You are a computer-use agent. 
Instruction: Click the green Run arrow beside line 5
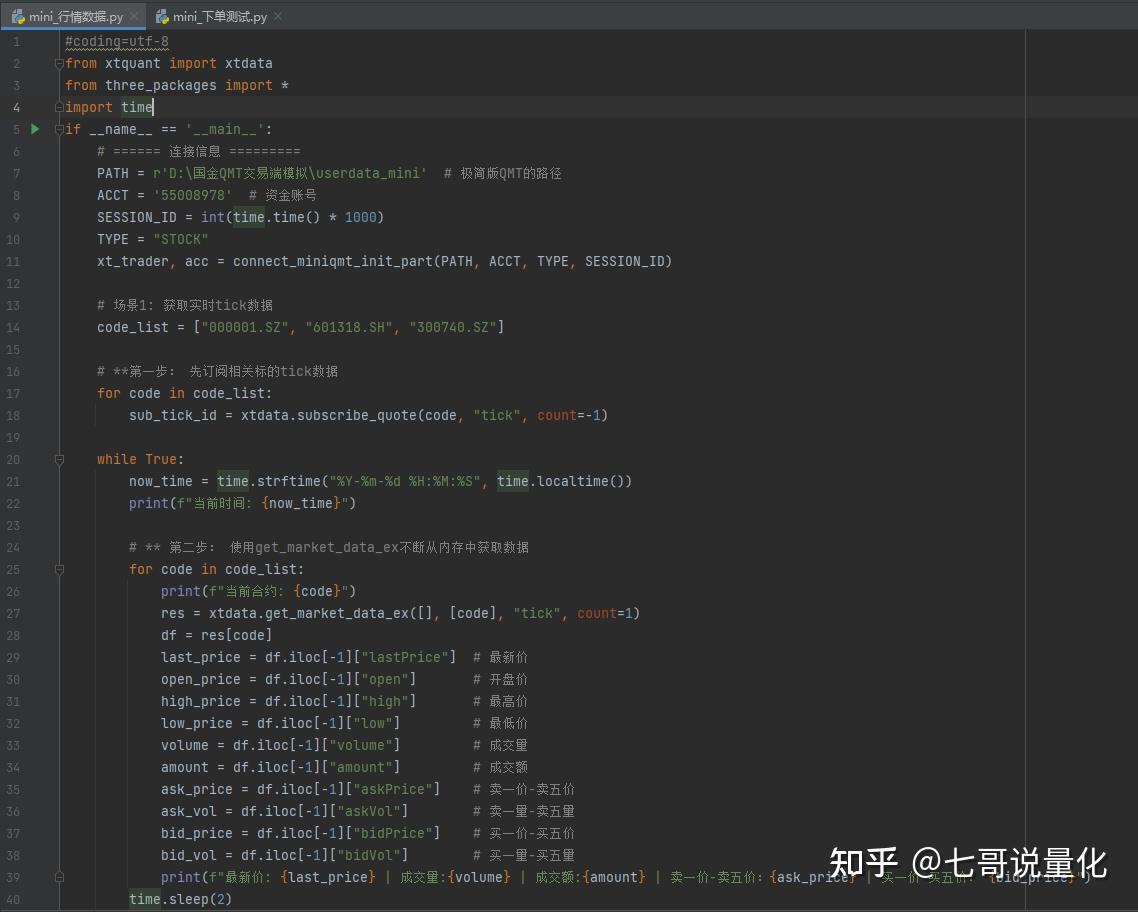click(35, 129)
